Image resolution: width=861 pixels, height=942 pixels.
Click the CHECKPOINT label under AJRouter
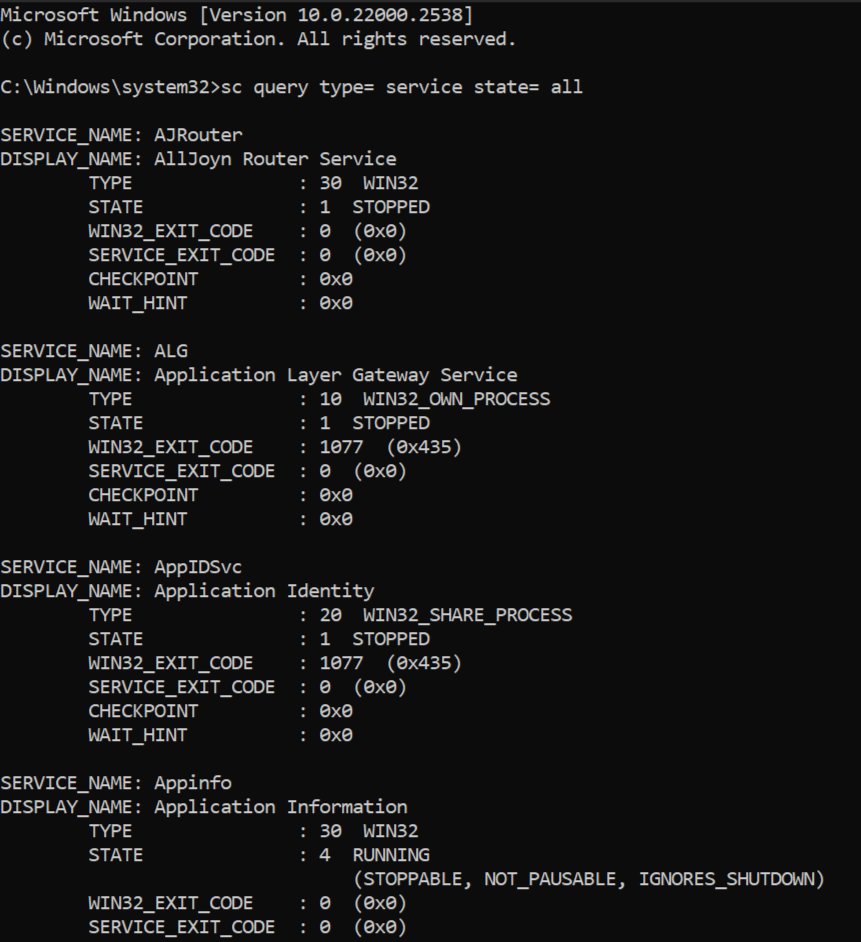tap(143, 279)
